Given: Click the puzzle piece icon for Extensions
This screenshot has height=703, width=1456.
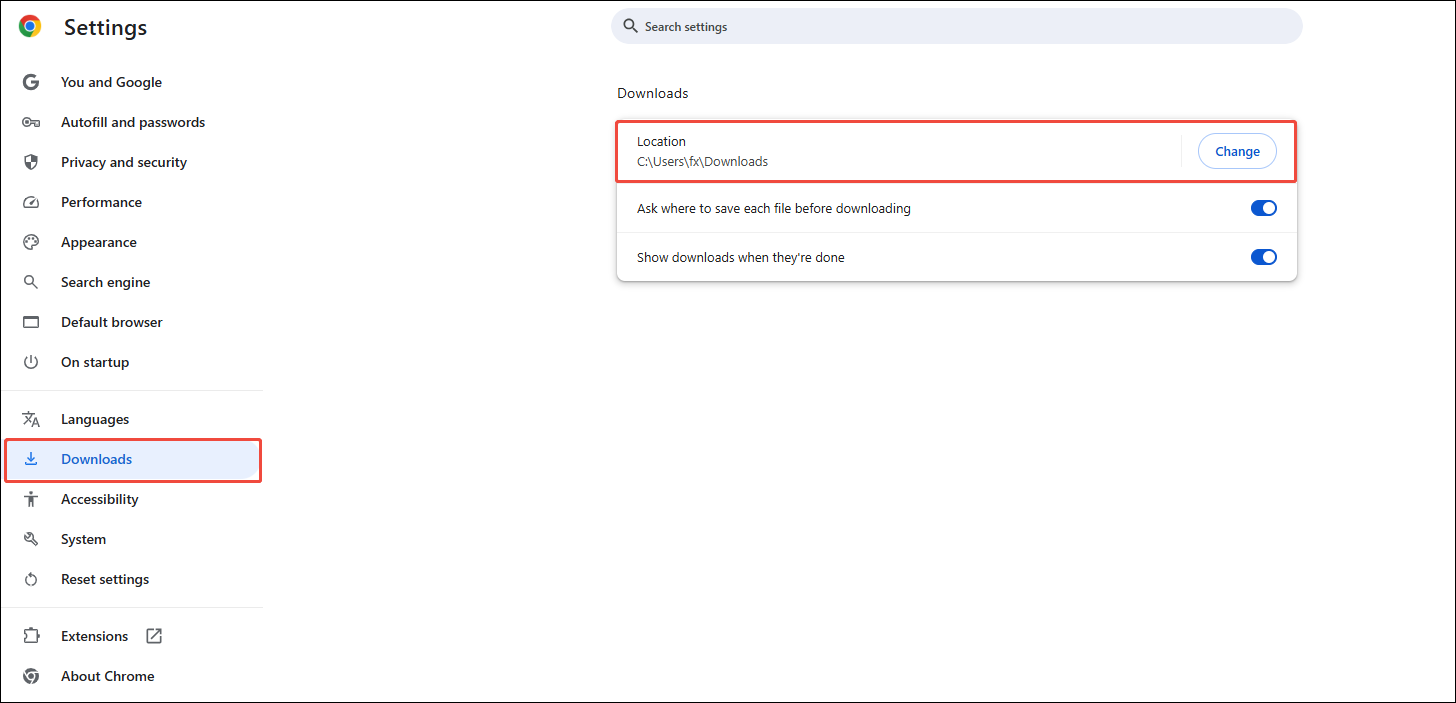Looking at the screenshot, I should 31,636.
